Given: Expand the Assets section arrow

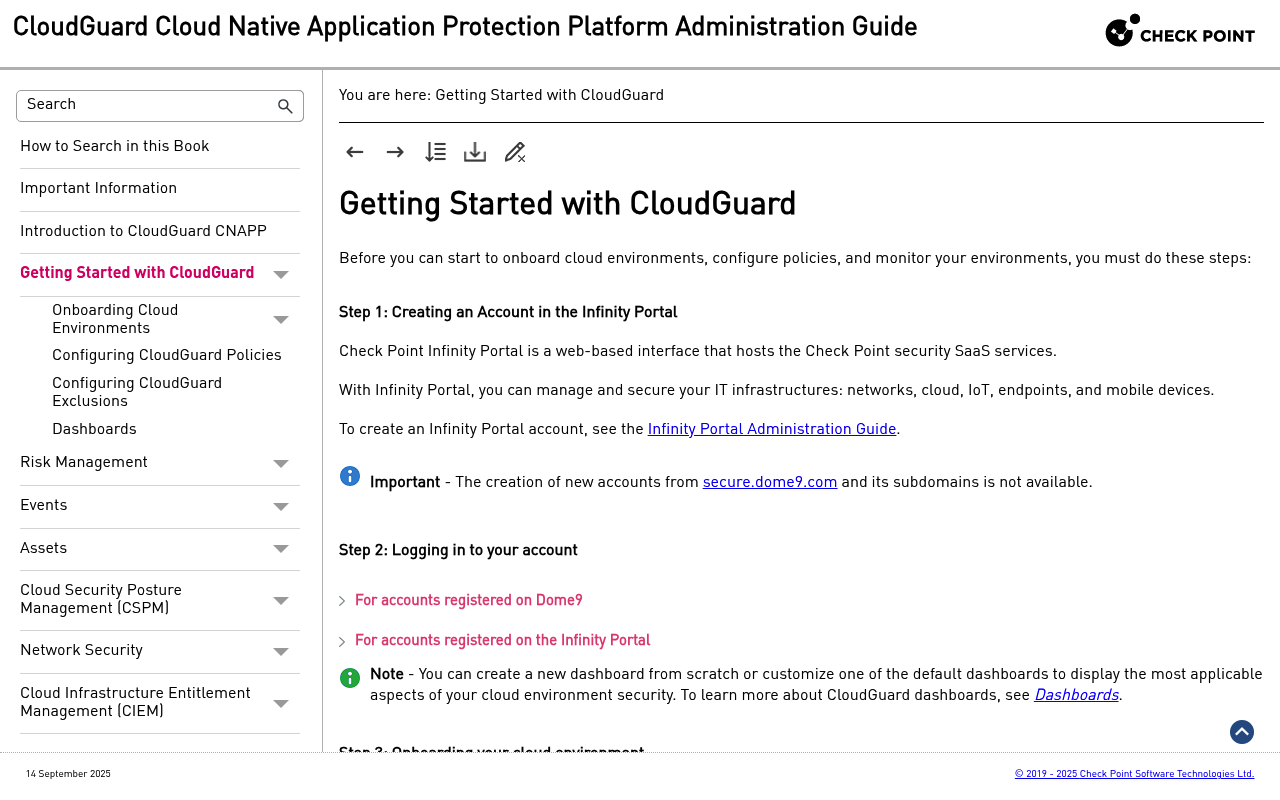Looking at the screenshot, I should (281, 549).
